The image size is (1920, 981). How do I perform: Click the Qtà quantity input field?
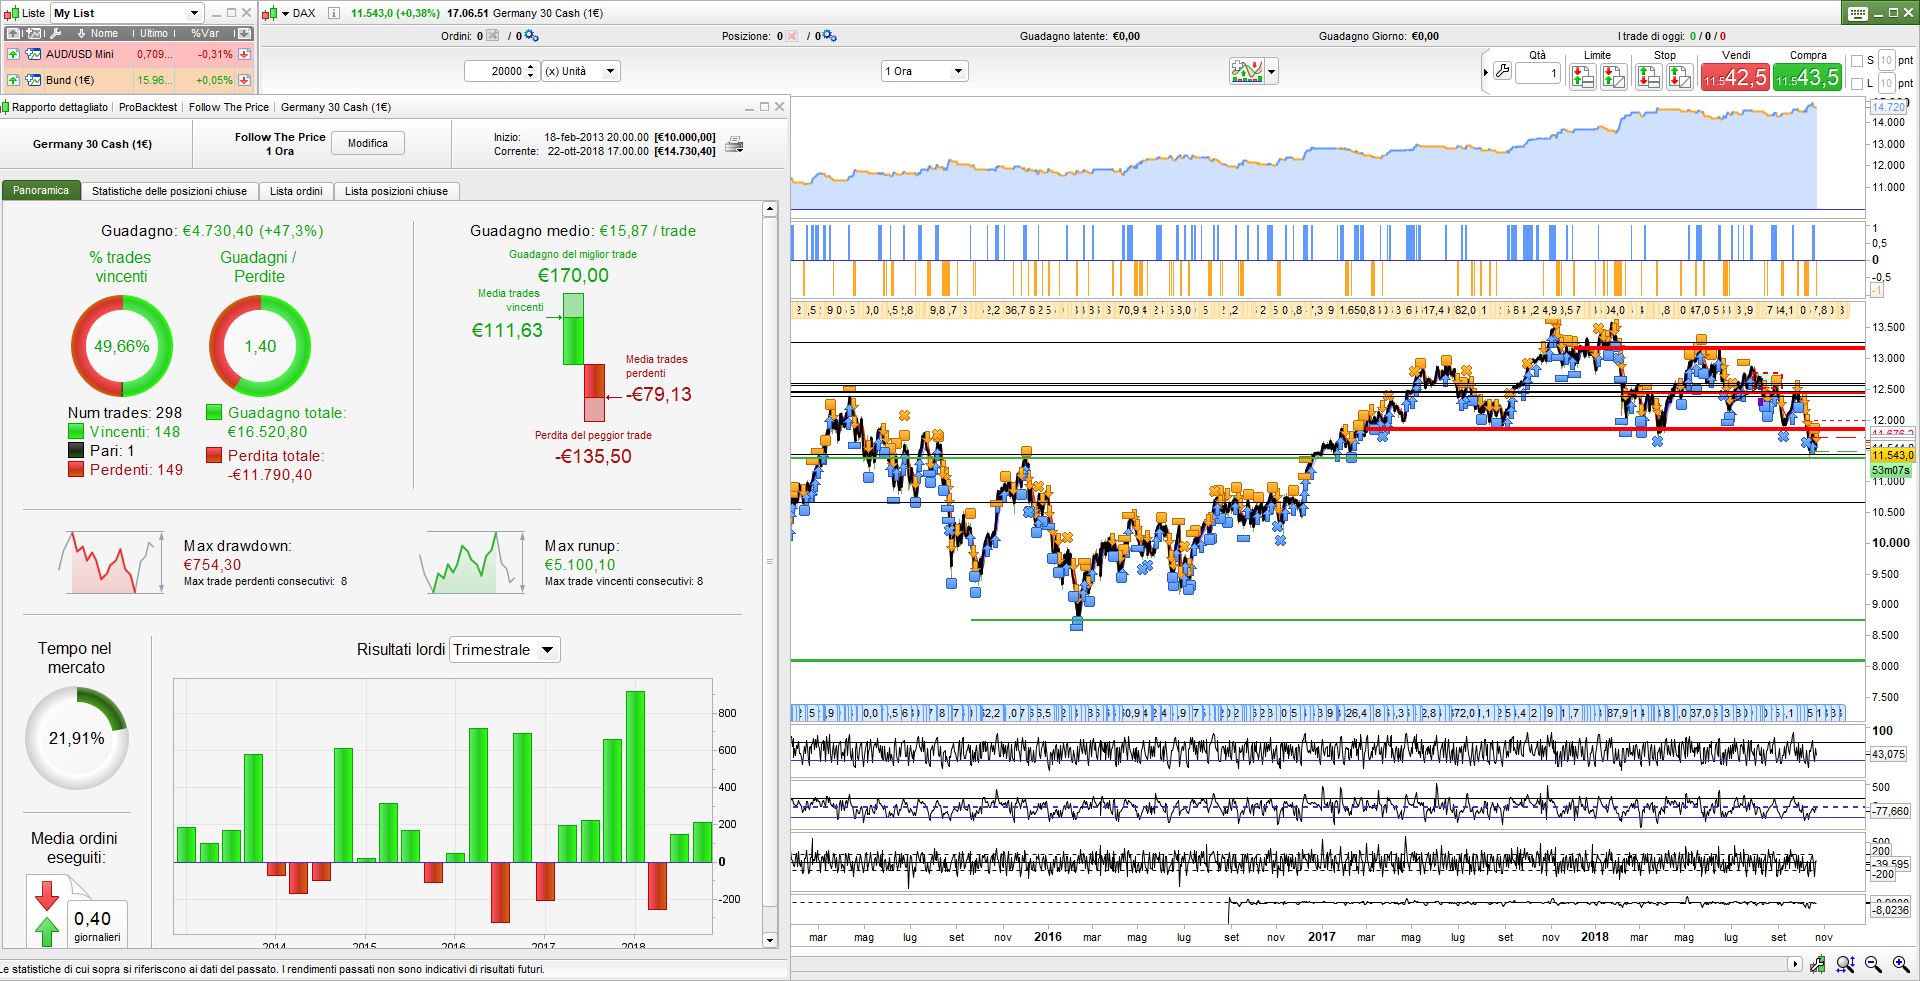coord(1538,73)
